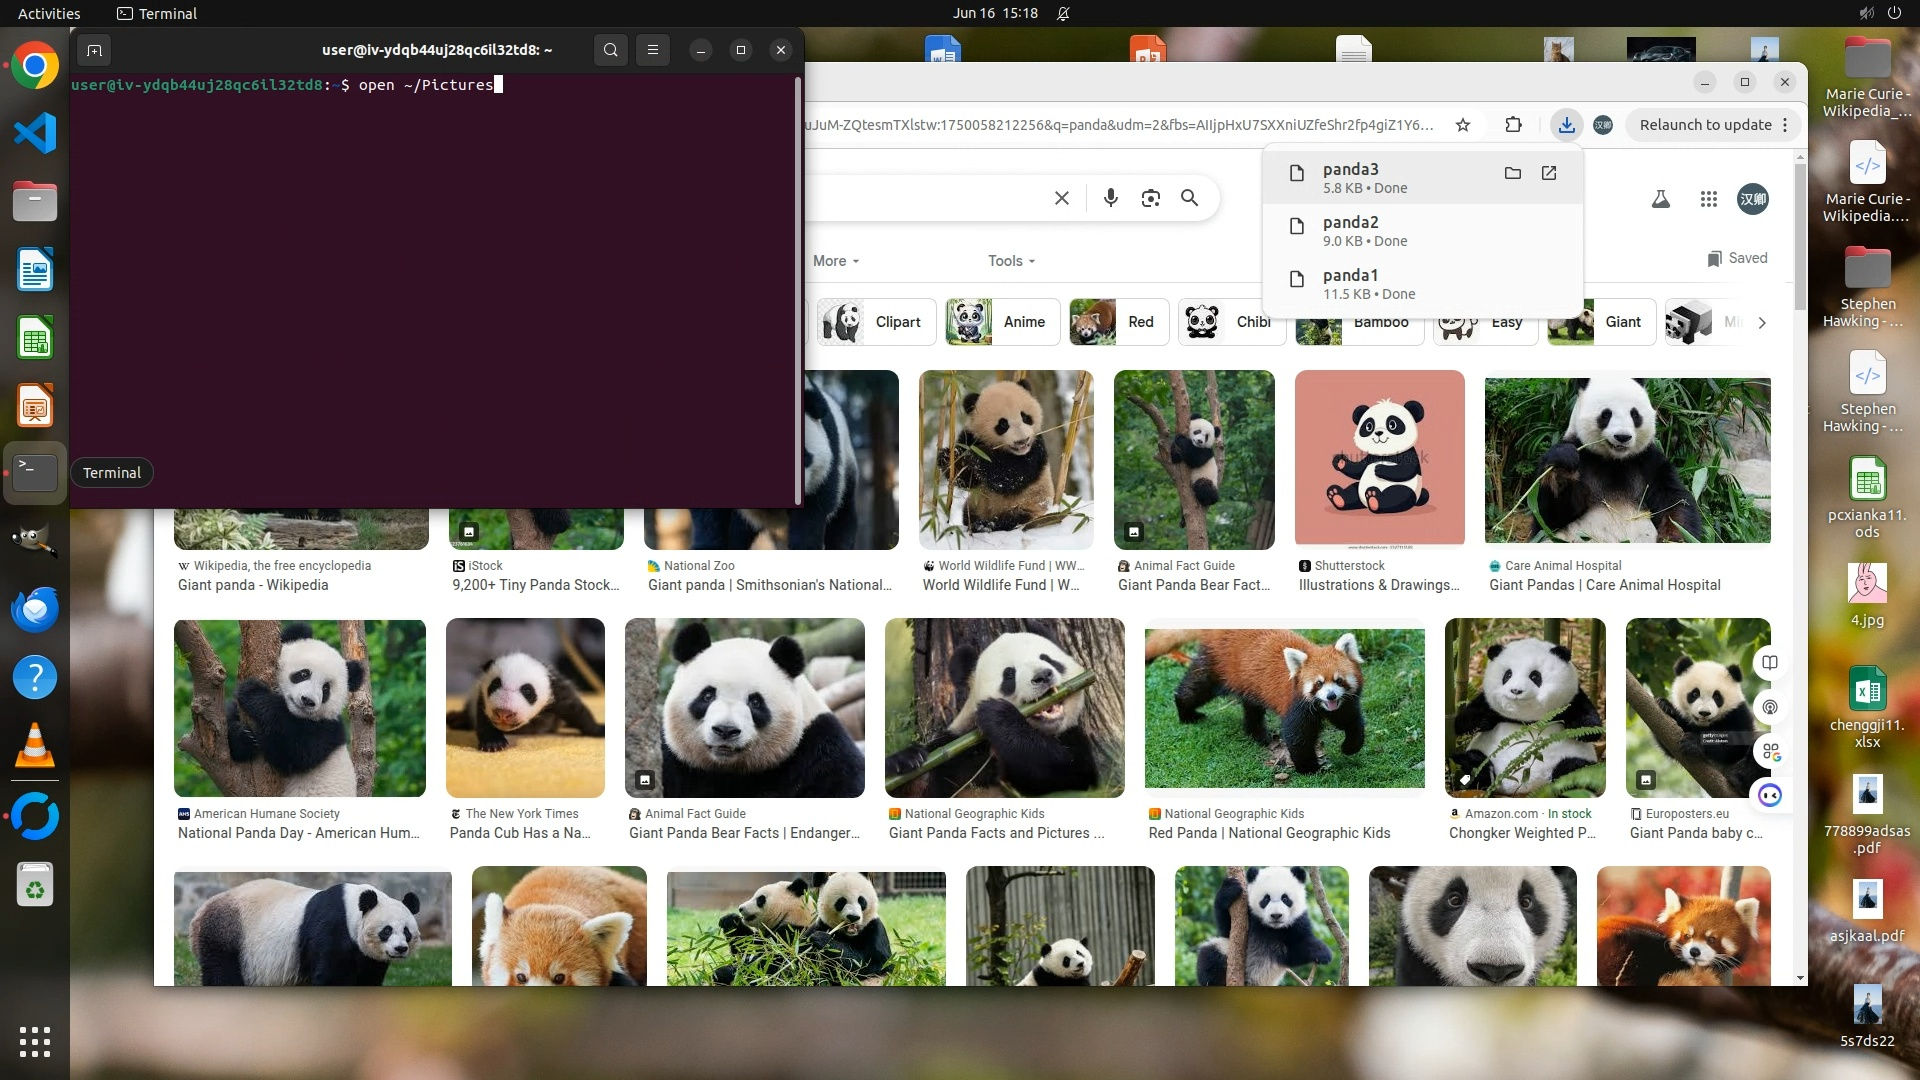The height and width of the screenshot is (1080, 1920).
Task: Open terminal search magnifier button
Action: tap(610, 50)
